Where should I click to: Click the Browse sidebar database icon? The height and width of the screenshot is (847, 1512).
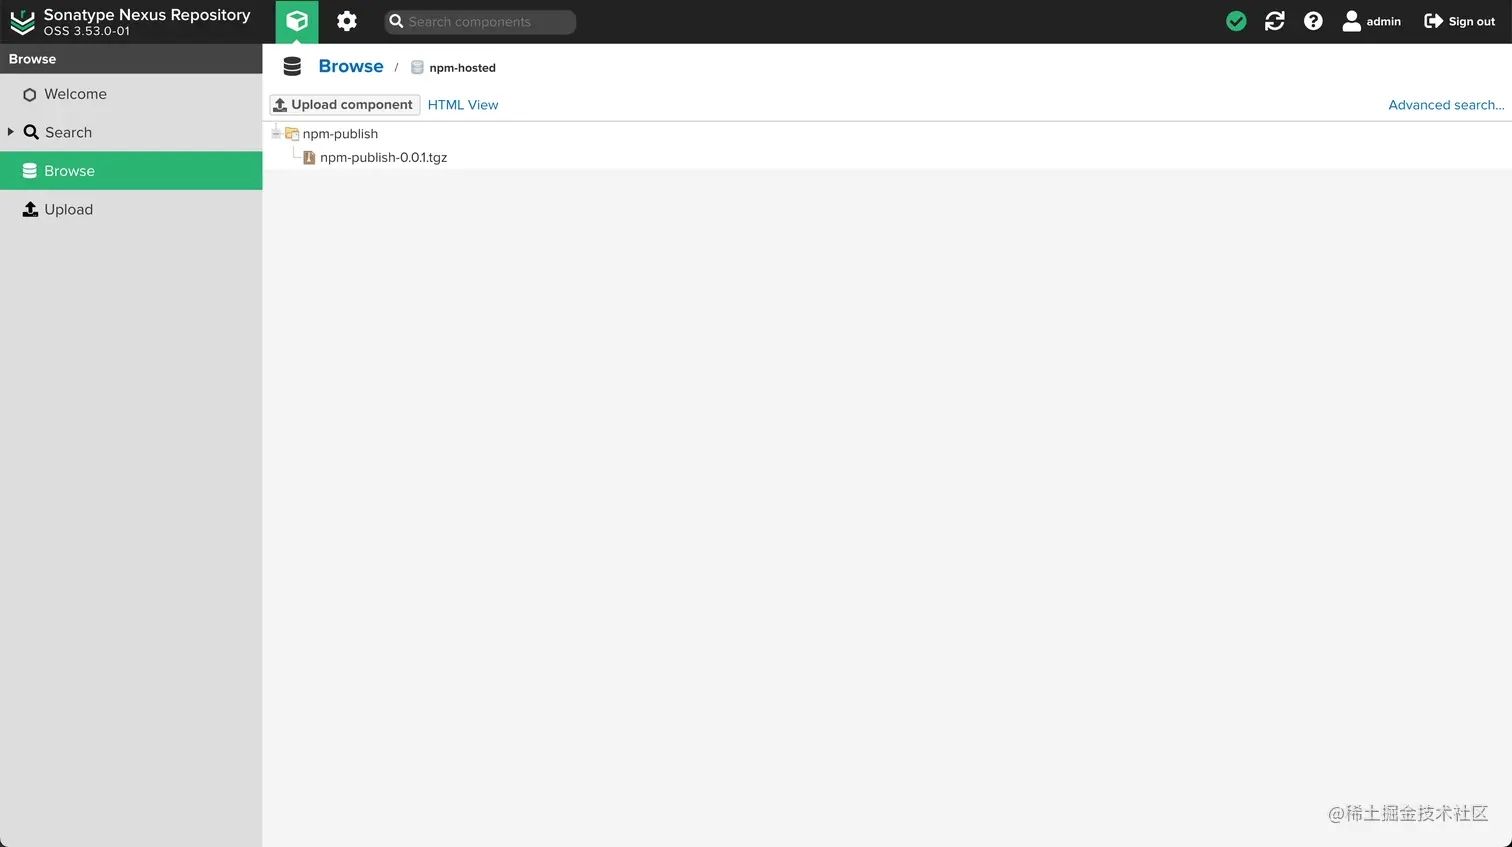pyautogui.click(x=30, y=171)
